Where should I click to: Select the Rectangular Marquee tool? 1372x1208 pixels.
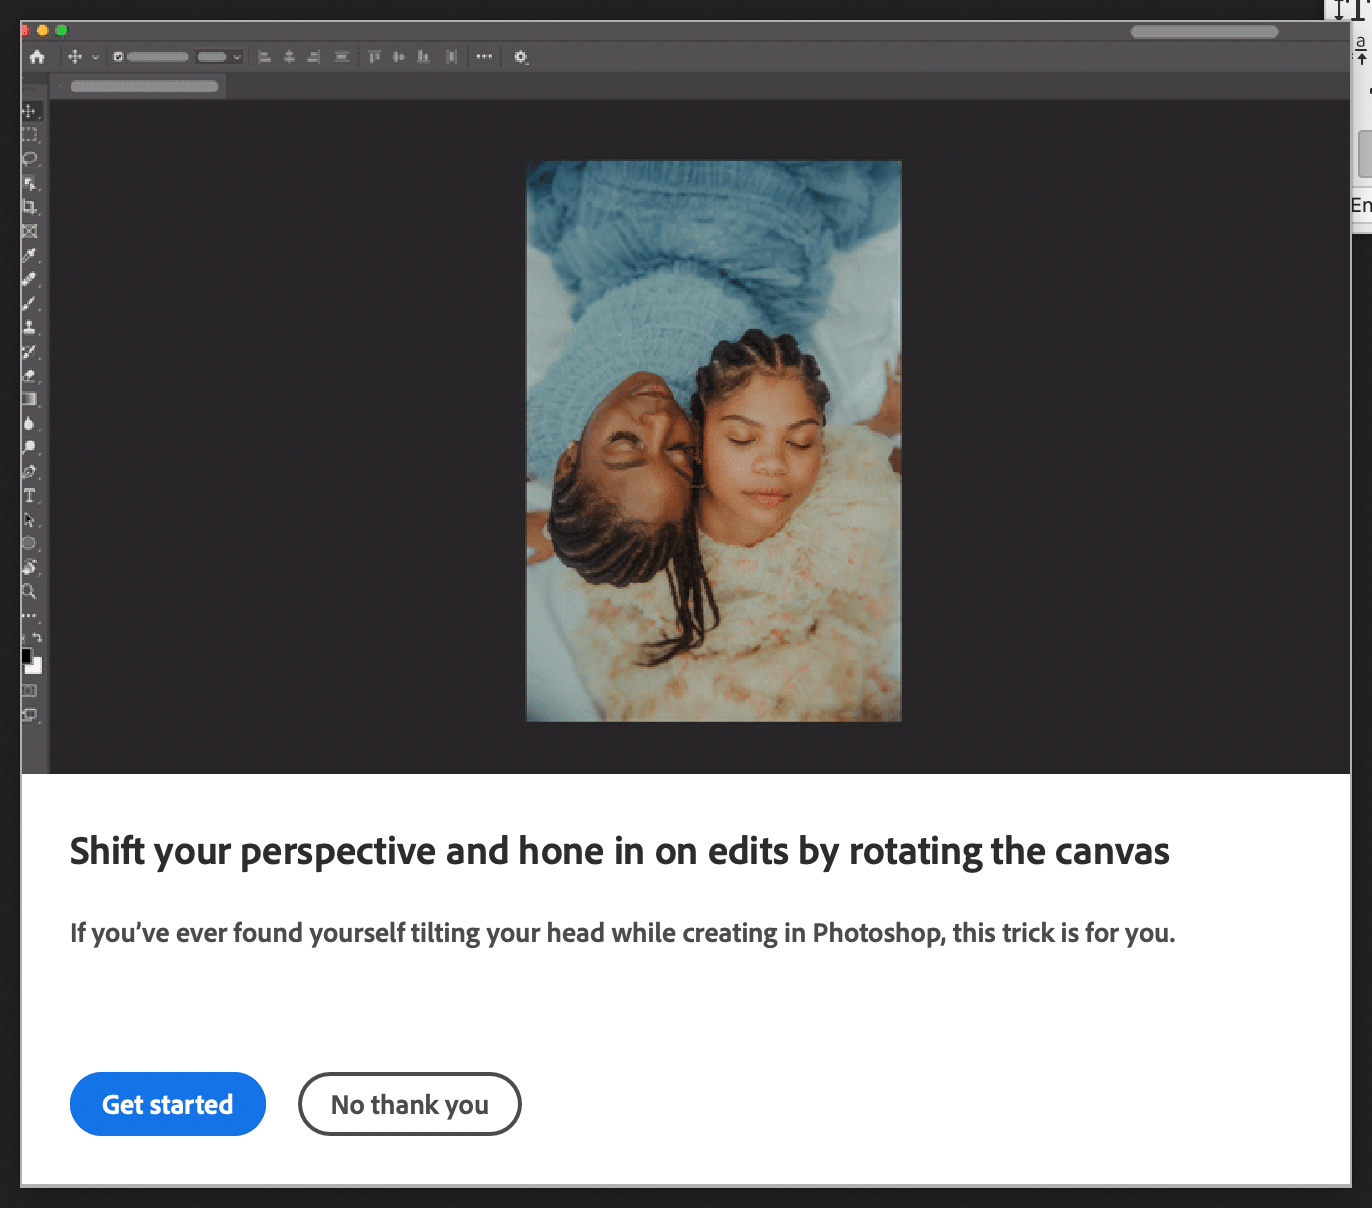tap(29, 134)
